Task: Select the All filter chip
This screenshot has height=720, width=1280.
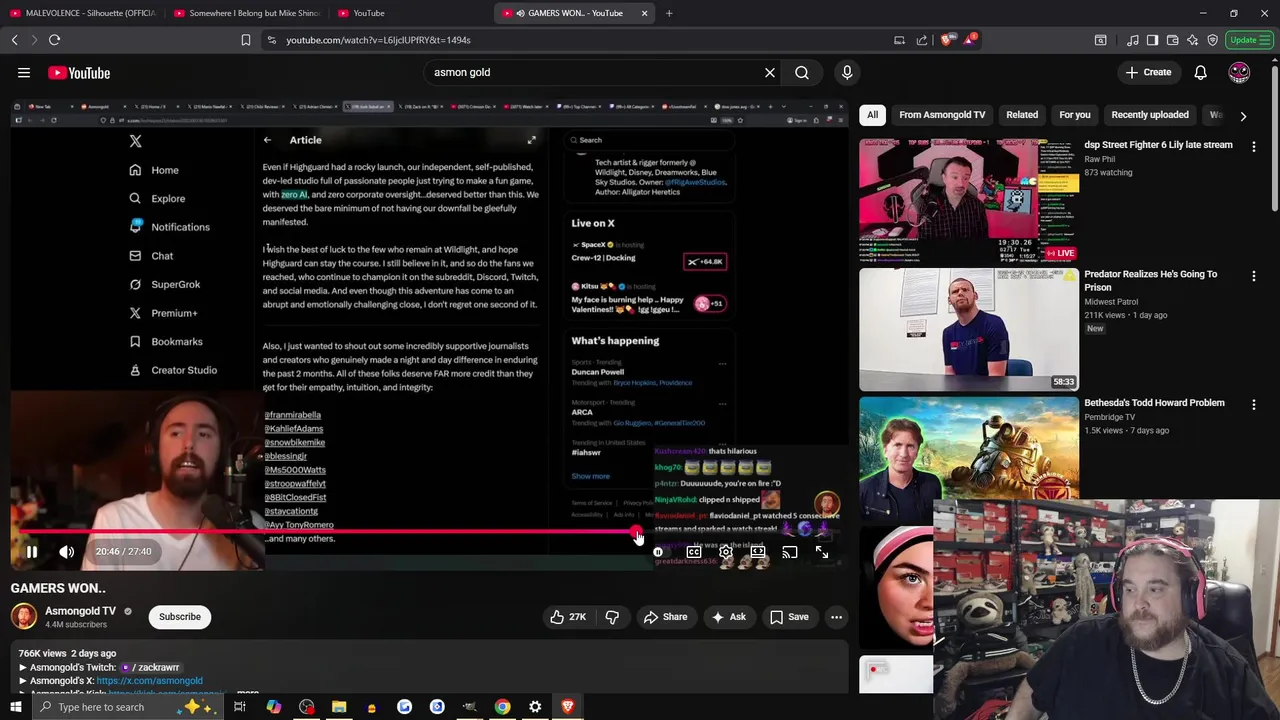Action: tap(872, 115)
